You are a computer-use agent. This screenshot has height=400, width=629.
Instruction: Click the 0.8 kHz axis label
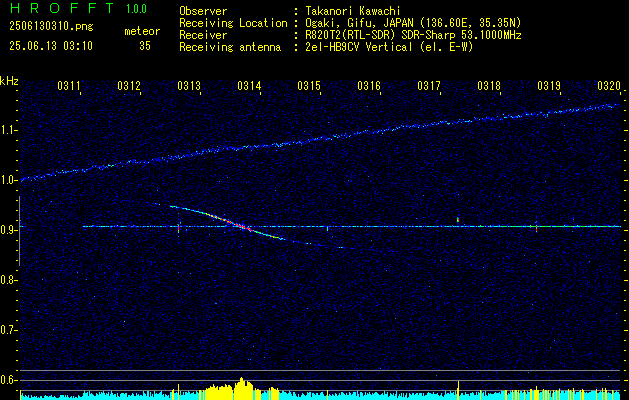pyautogui.click(x=9, y=280)
